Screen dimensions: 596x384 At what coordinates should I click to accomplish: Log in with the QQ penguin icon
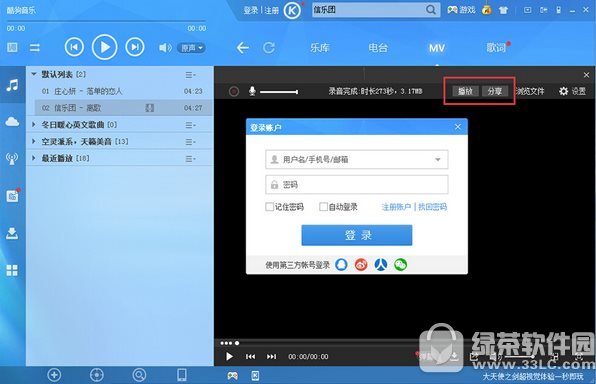341,264
